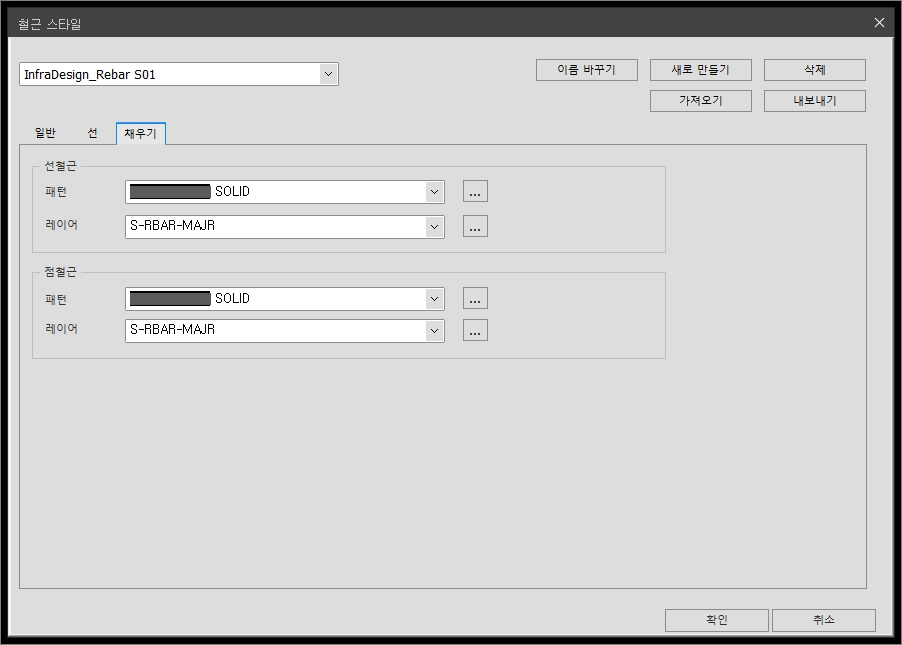Close the 철근 스타일 dialog
Viewport: 902px width, 645px height.
(879, 22)
